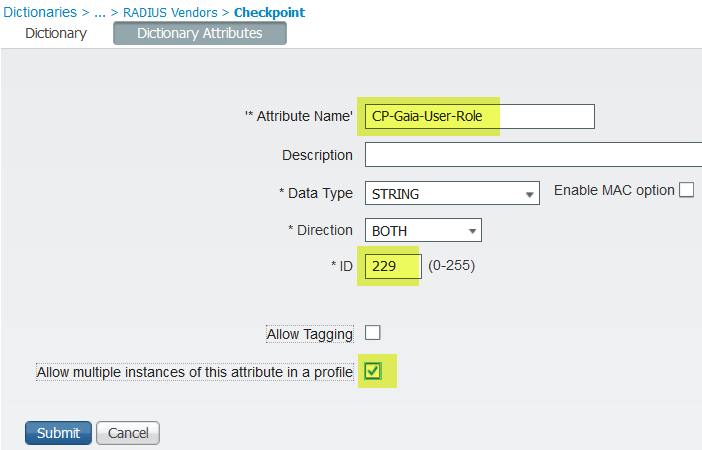Click the Cancel button
The height and width of the screenshot is (450, 702).
(x=128, y=433)
